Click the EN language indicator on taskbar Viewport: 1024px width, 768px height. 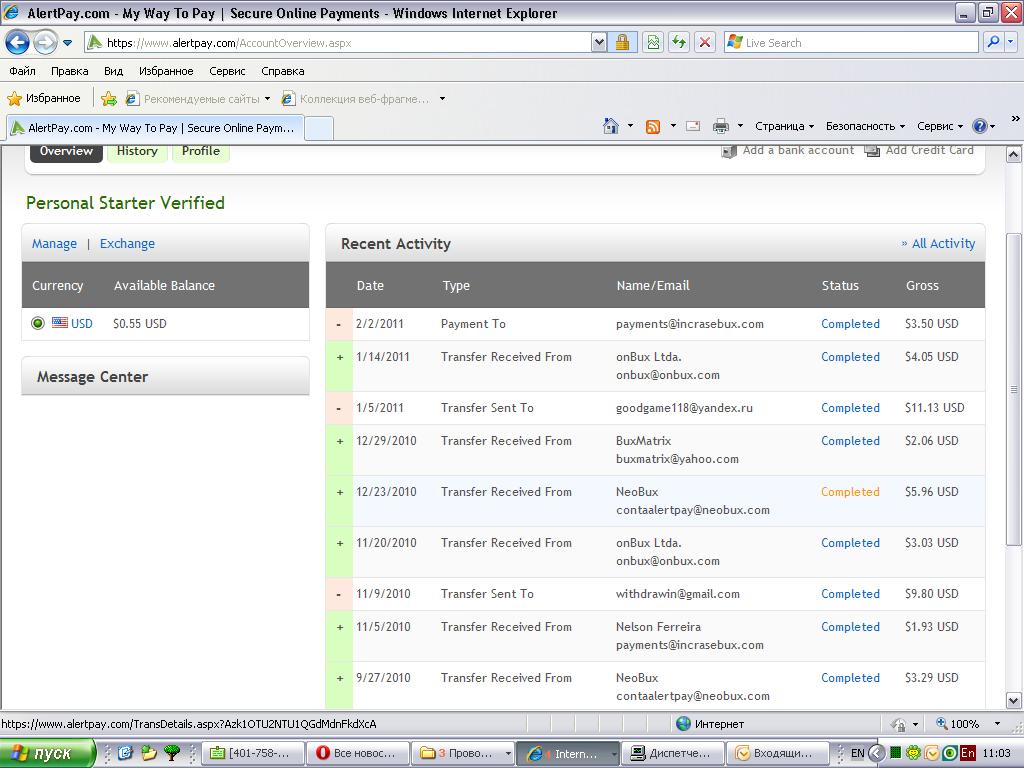click(x=857, y=753)
